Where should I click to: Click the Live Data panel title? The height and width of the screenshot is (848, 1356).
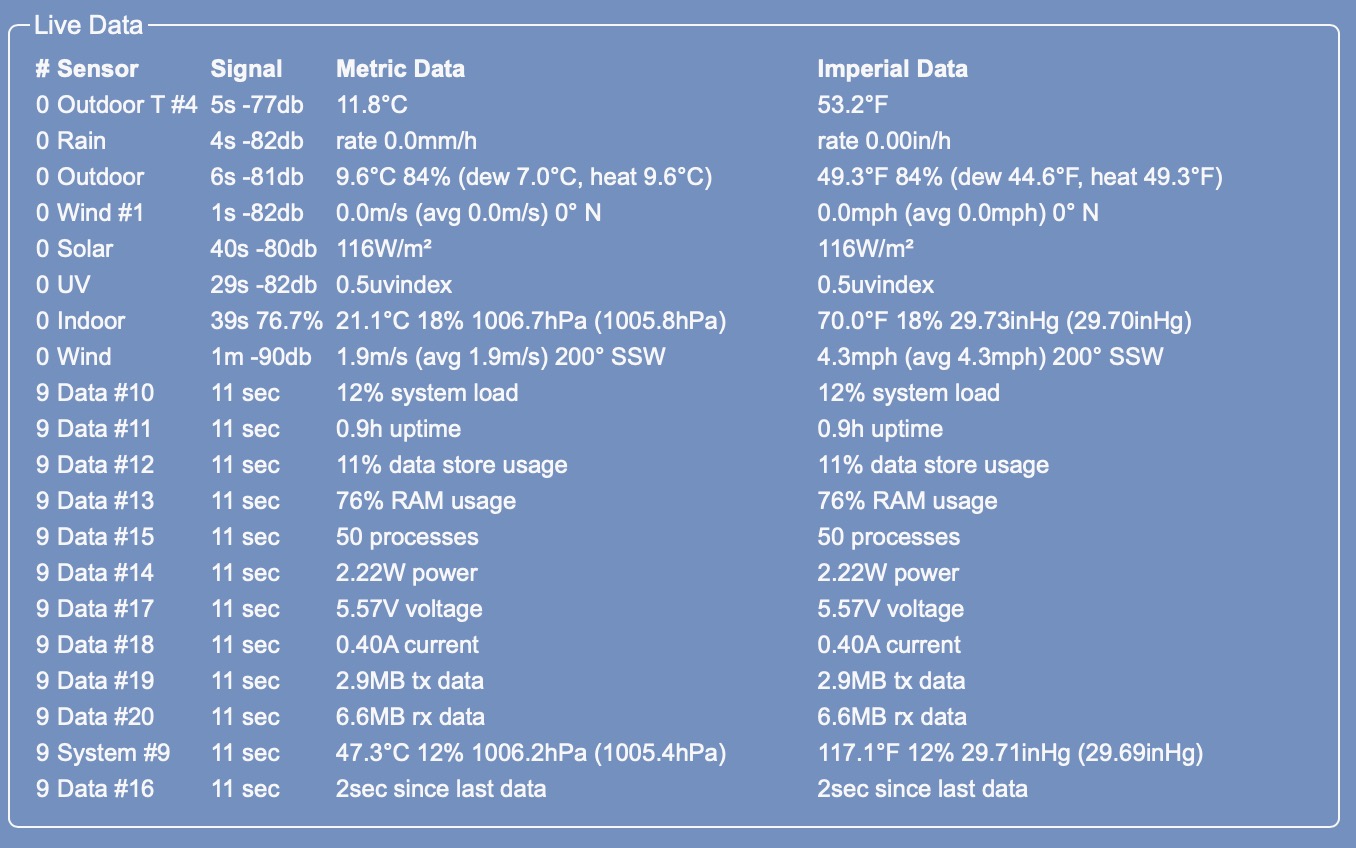pyautogui.click(x=88, y=25)
